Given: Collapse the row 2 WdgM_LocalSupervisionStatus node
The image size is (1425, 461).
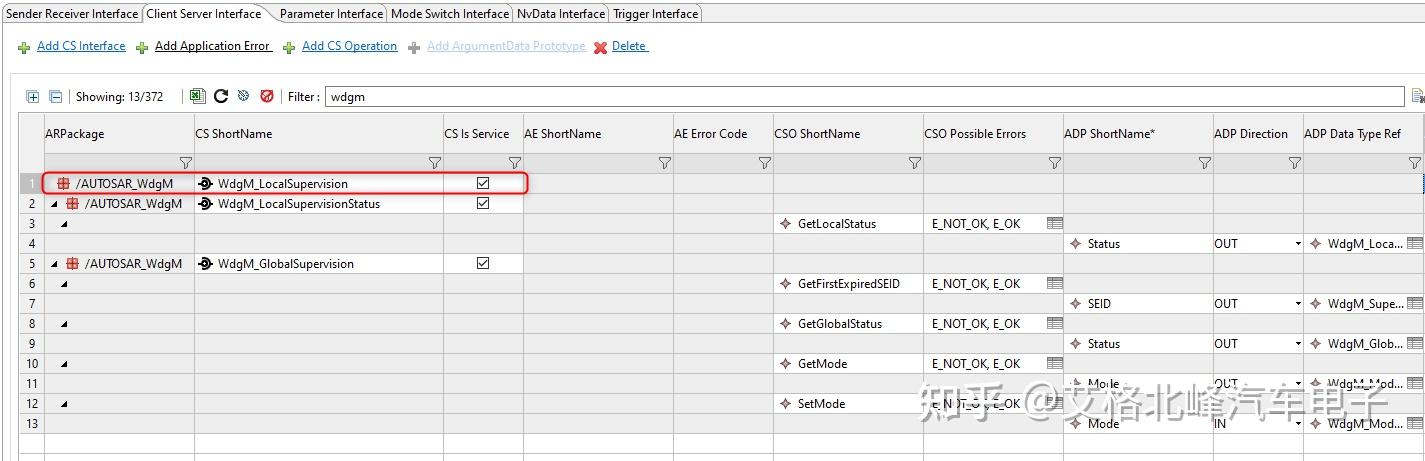Looking at the screenshot, I should tap(55, 204).
